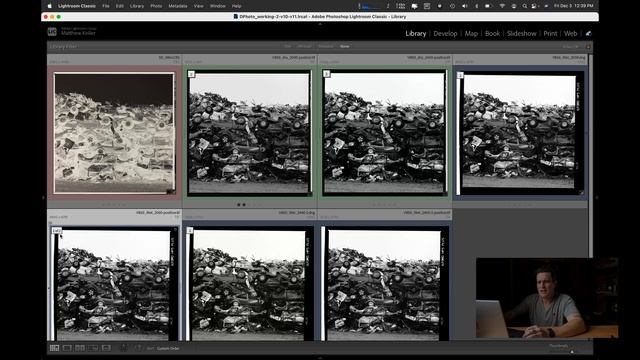Select the Text library filter
Viewport: 640px width, 360px height.
pyautogui.click(x=287, y=47)
